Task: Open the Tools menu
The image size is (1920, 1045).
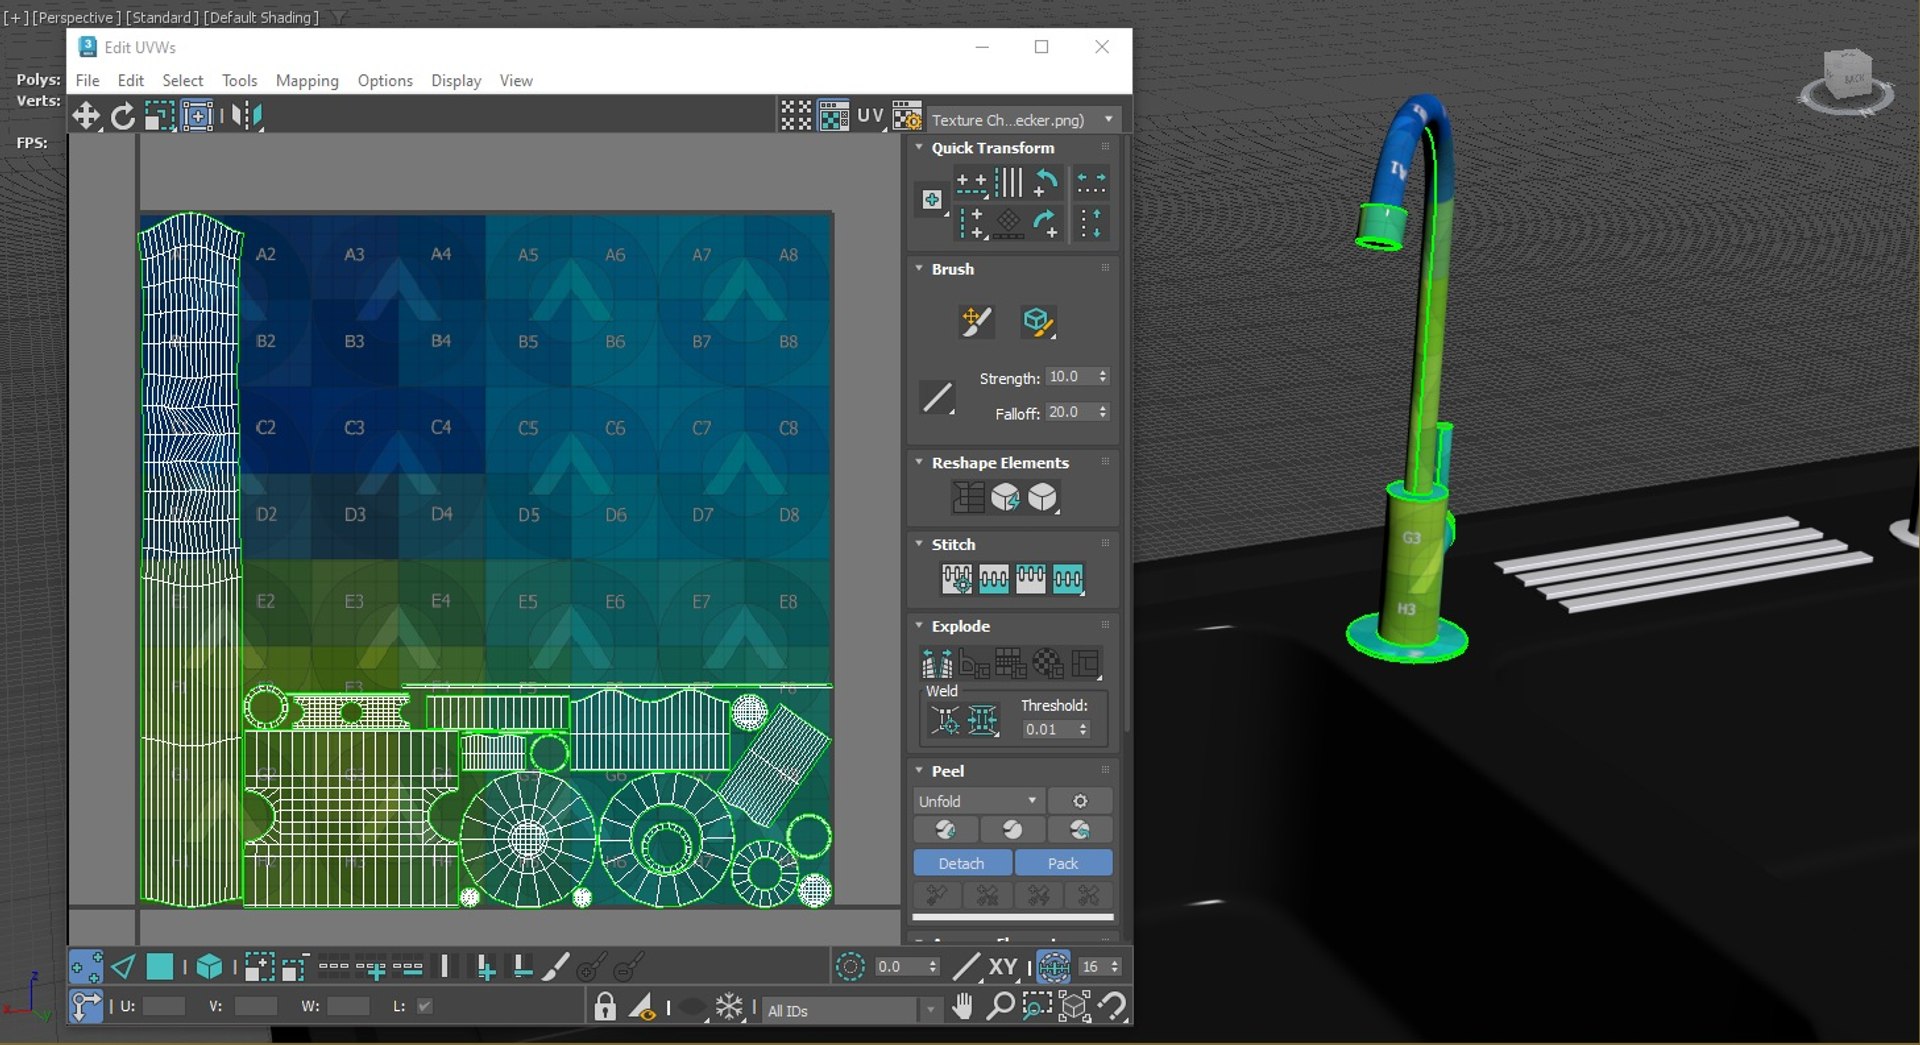Action: [x=240, y=81]
